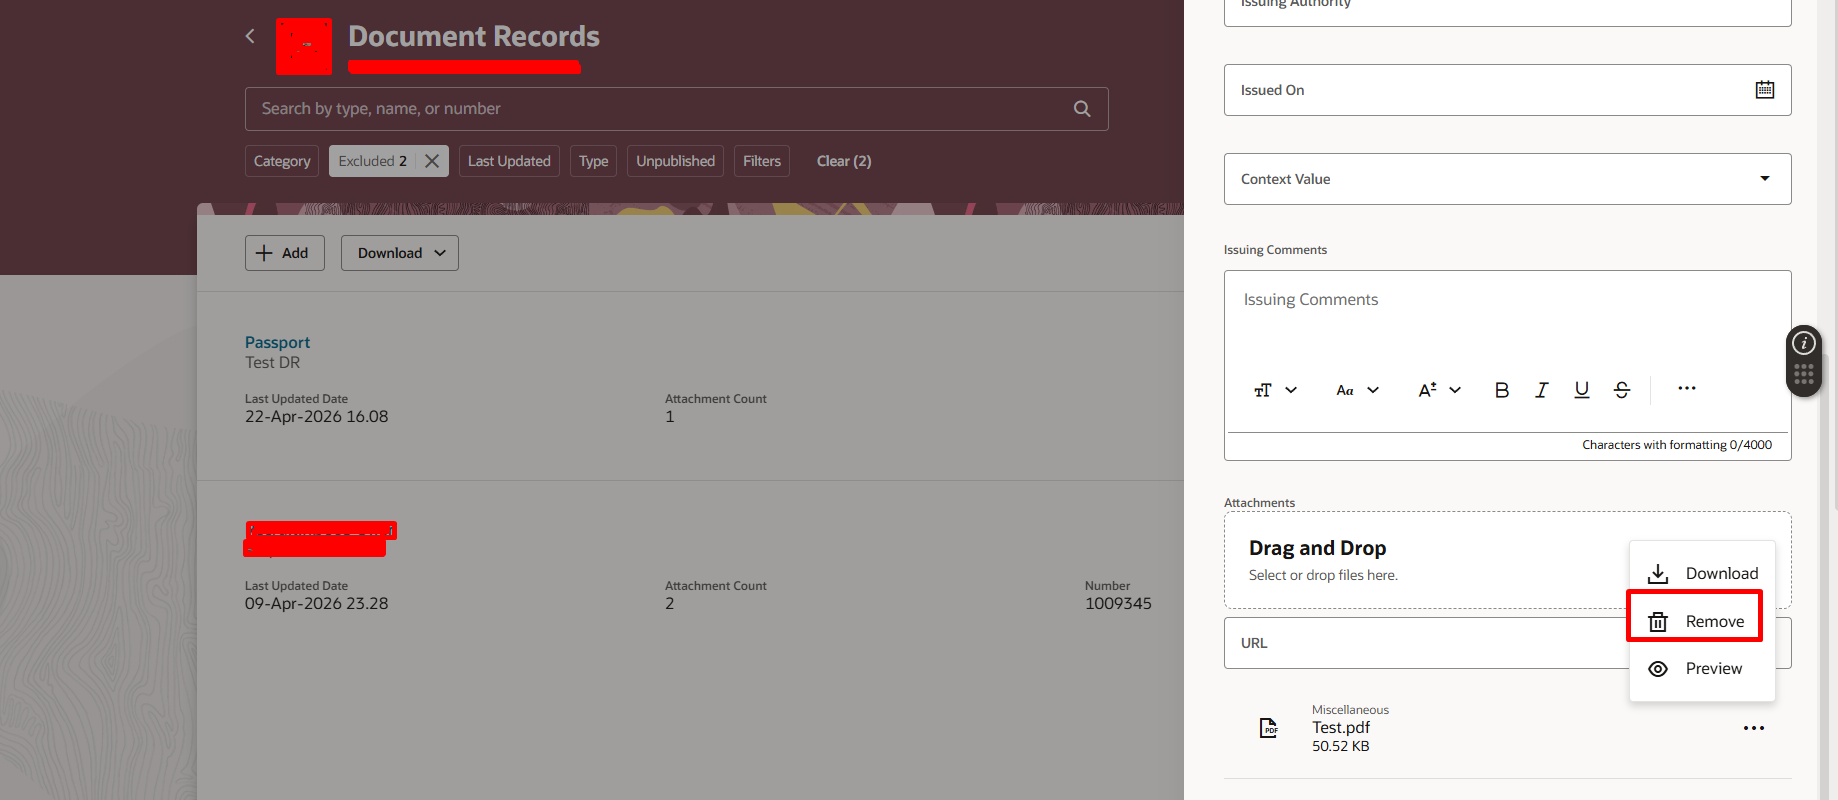
Task: Open the Type filter chip
Action: coord(594,161)
